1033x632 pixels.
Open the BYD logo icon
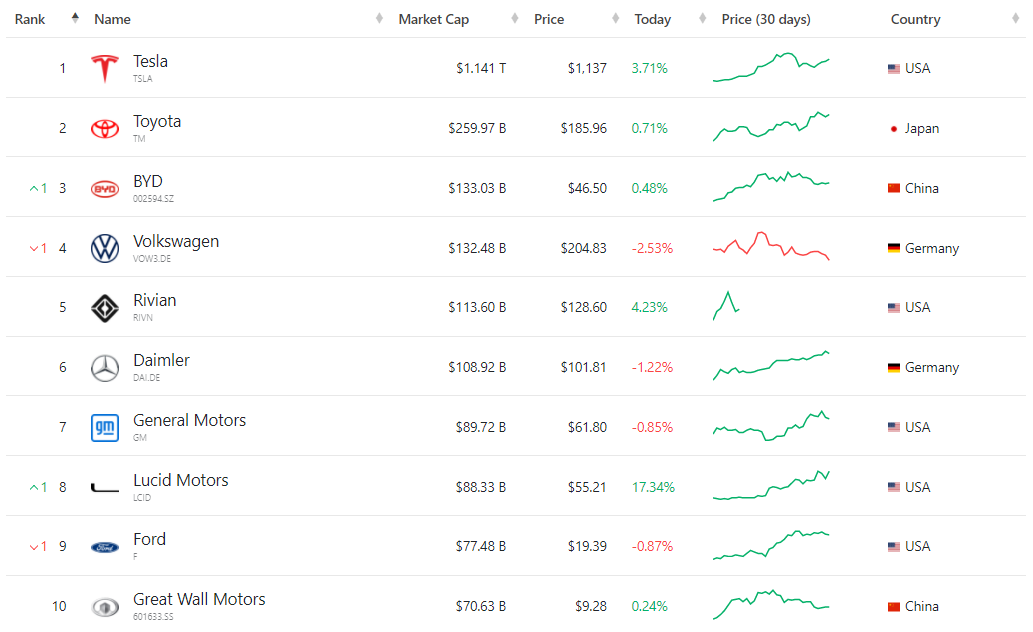tap(105, 189)
